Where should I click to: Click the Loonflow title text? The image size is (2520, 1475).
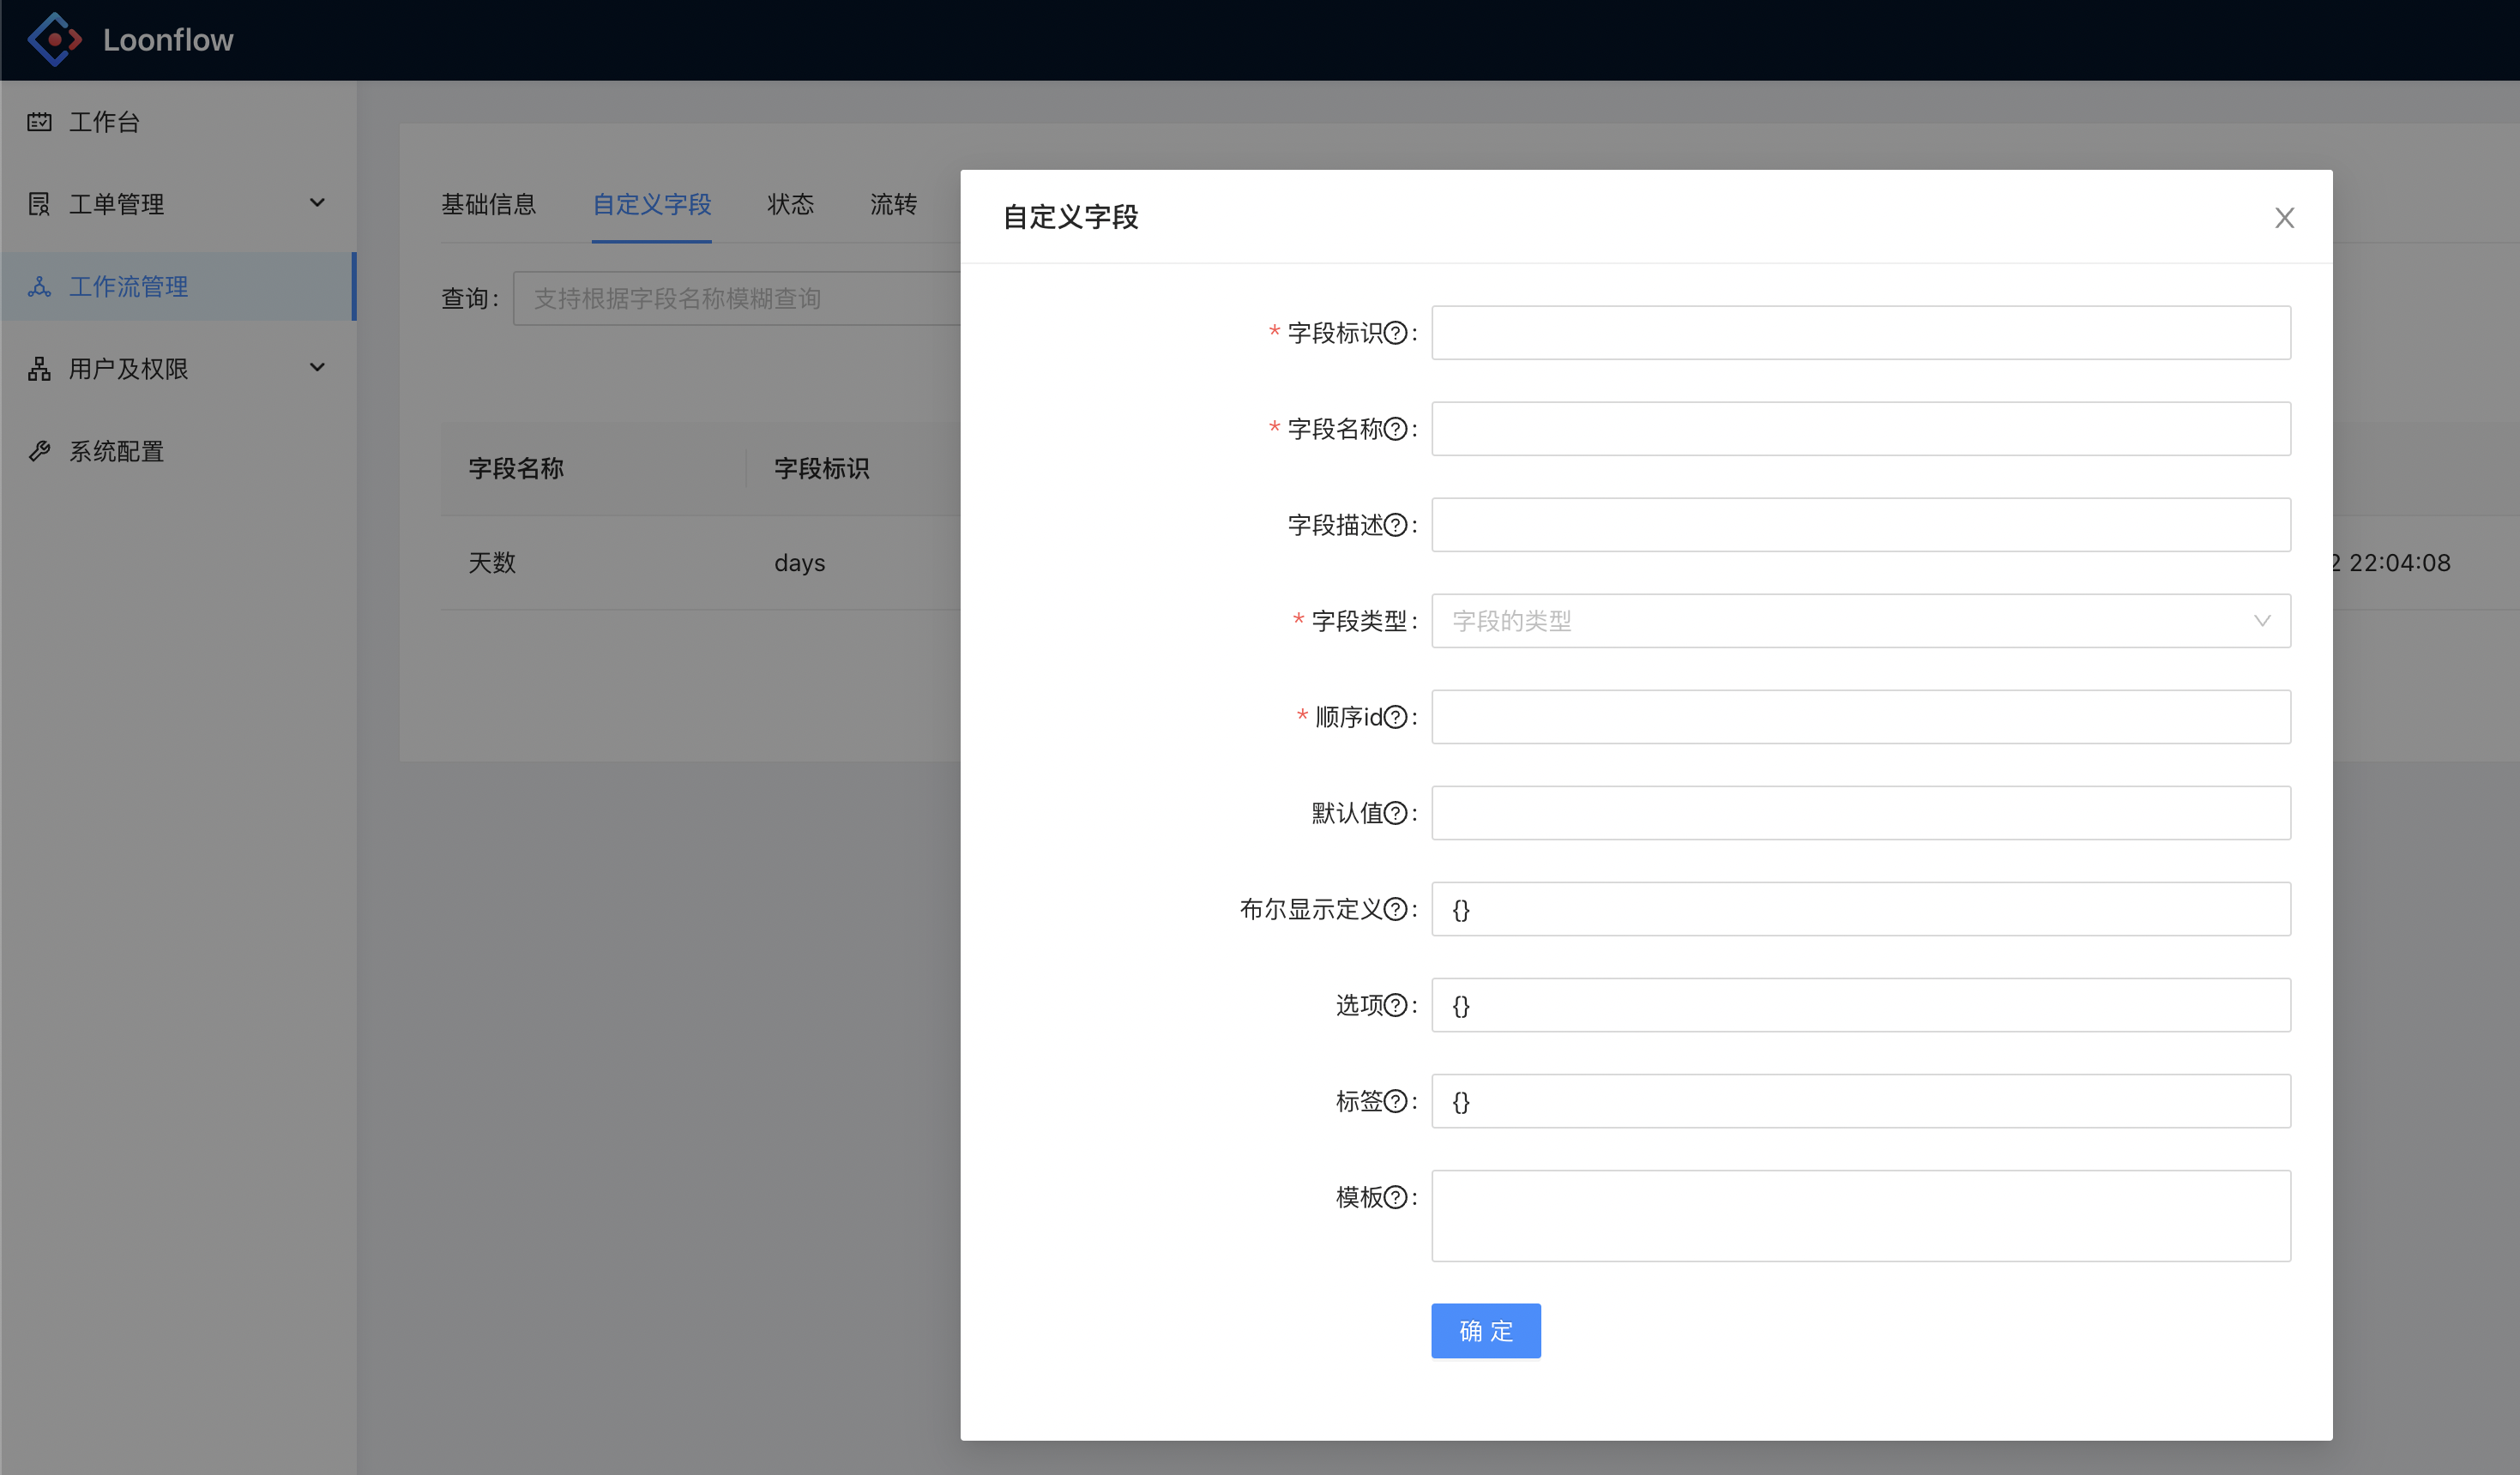tap(168, 40)
